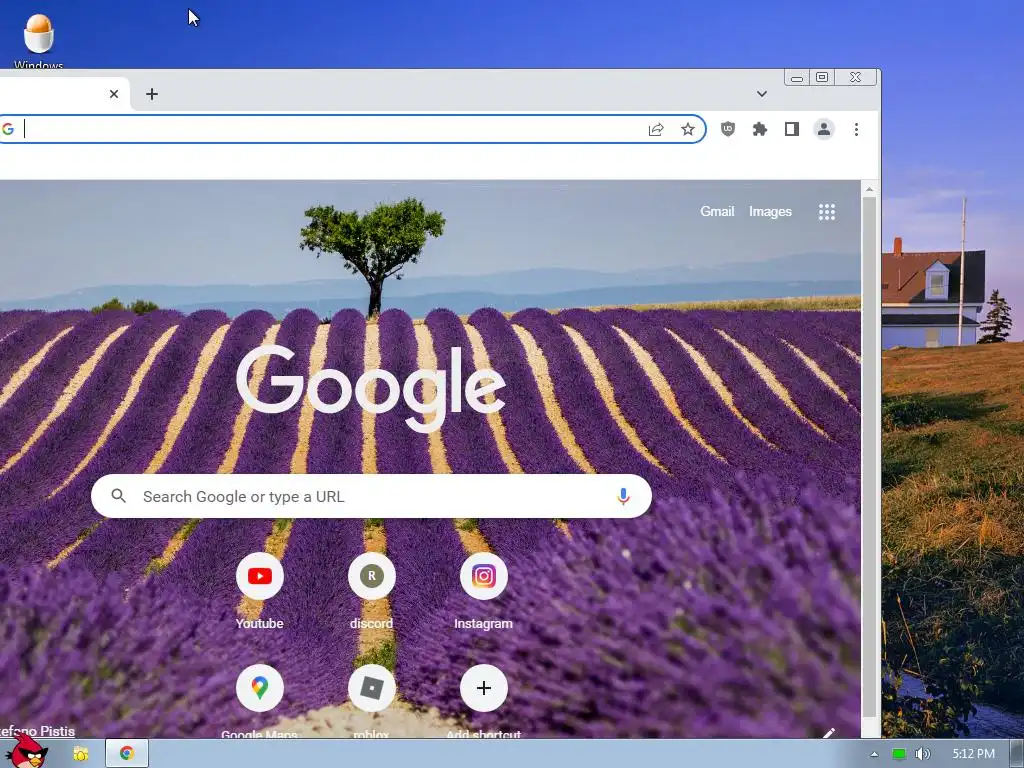1024x768 pixels.
Task: Open the yellow taskbar icon beside the start button
Action: point(81,754)
